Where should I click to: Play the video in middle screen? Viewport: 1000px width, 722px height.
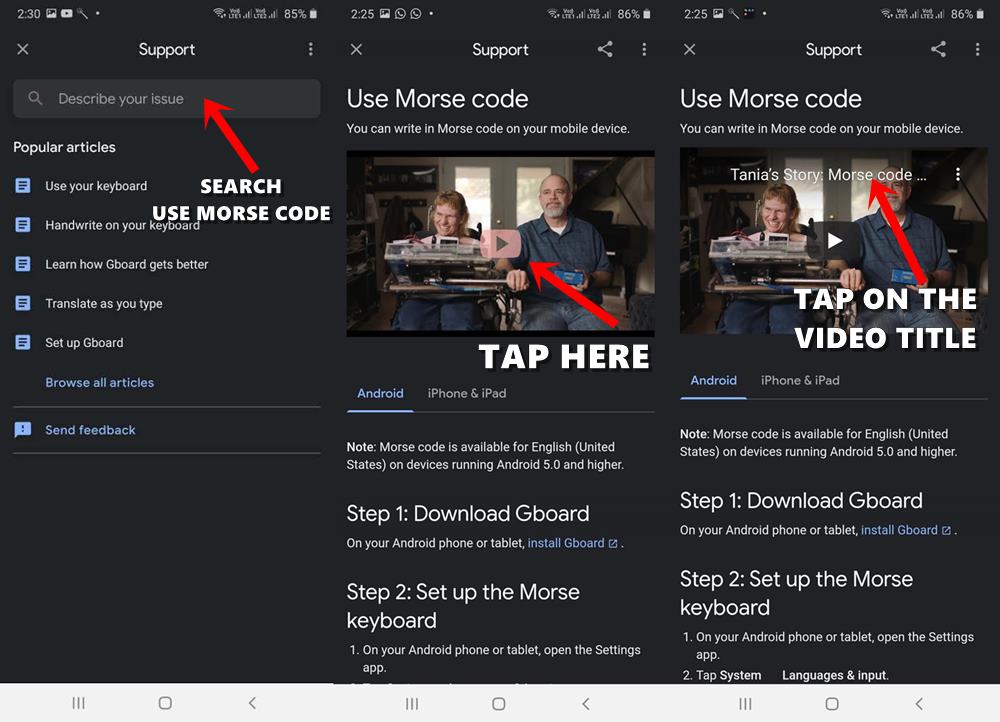click(x=501, y=243)
